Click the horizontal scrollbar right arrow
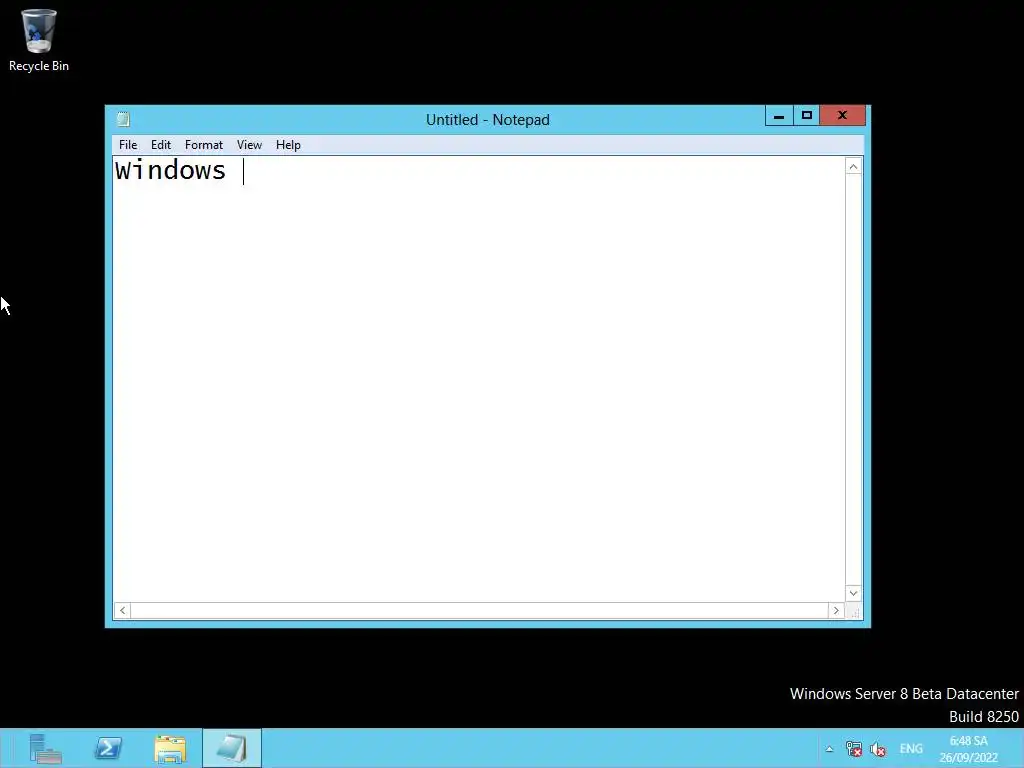Image resolution: width=1024 pixels, height=768 pixels. point(836,611)
